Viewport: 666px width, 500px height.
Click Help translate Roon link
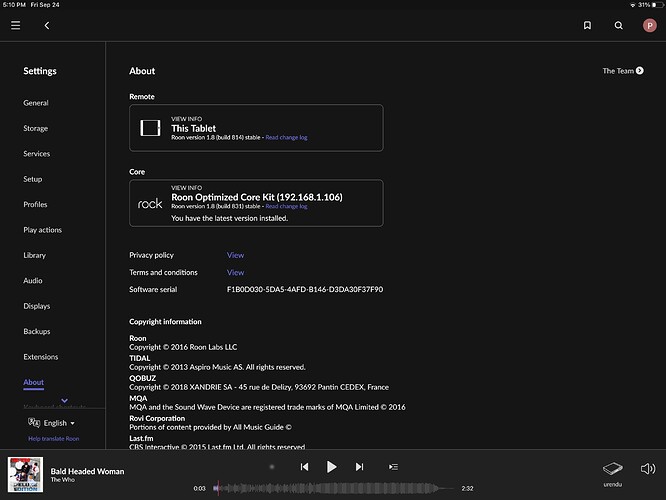click(54, 438)
